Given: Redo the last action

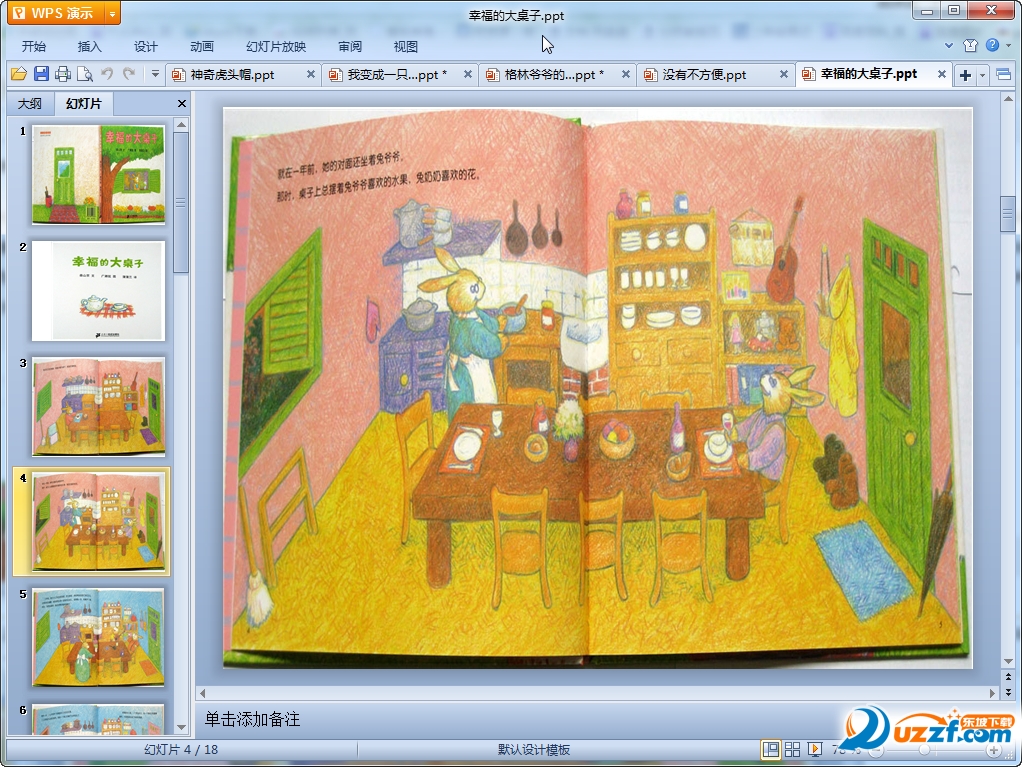Looking at the screenshot, I should (x=129, y=74).
